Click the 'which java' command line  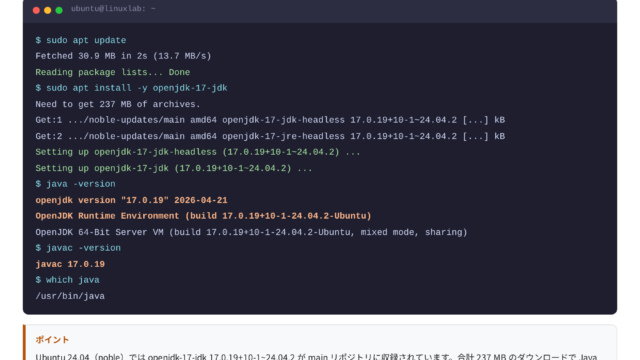coord(67,280)
